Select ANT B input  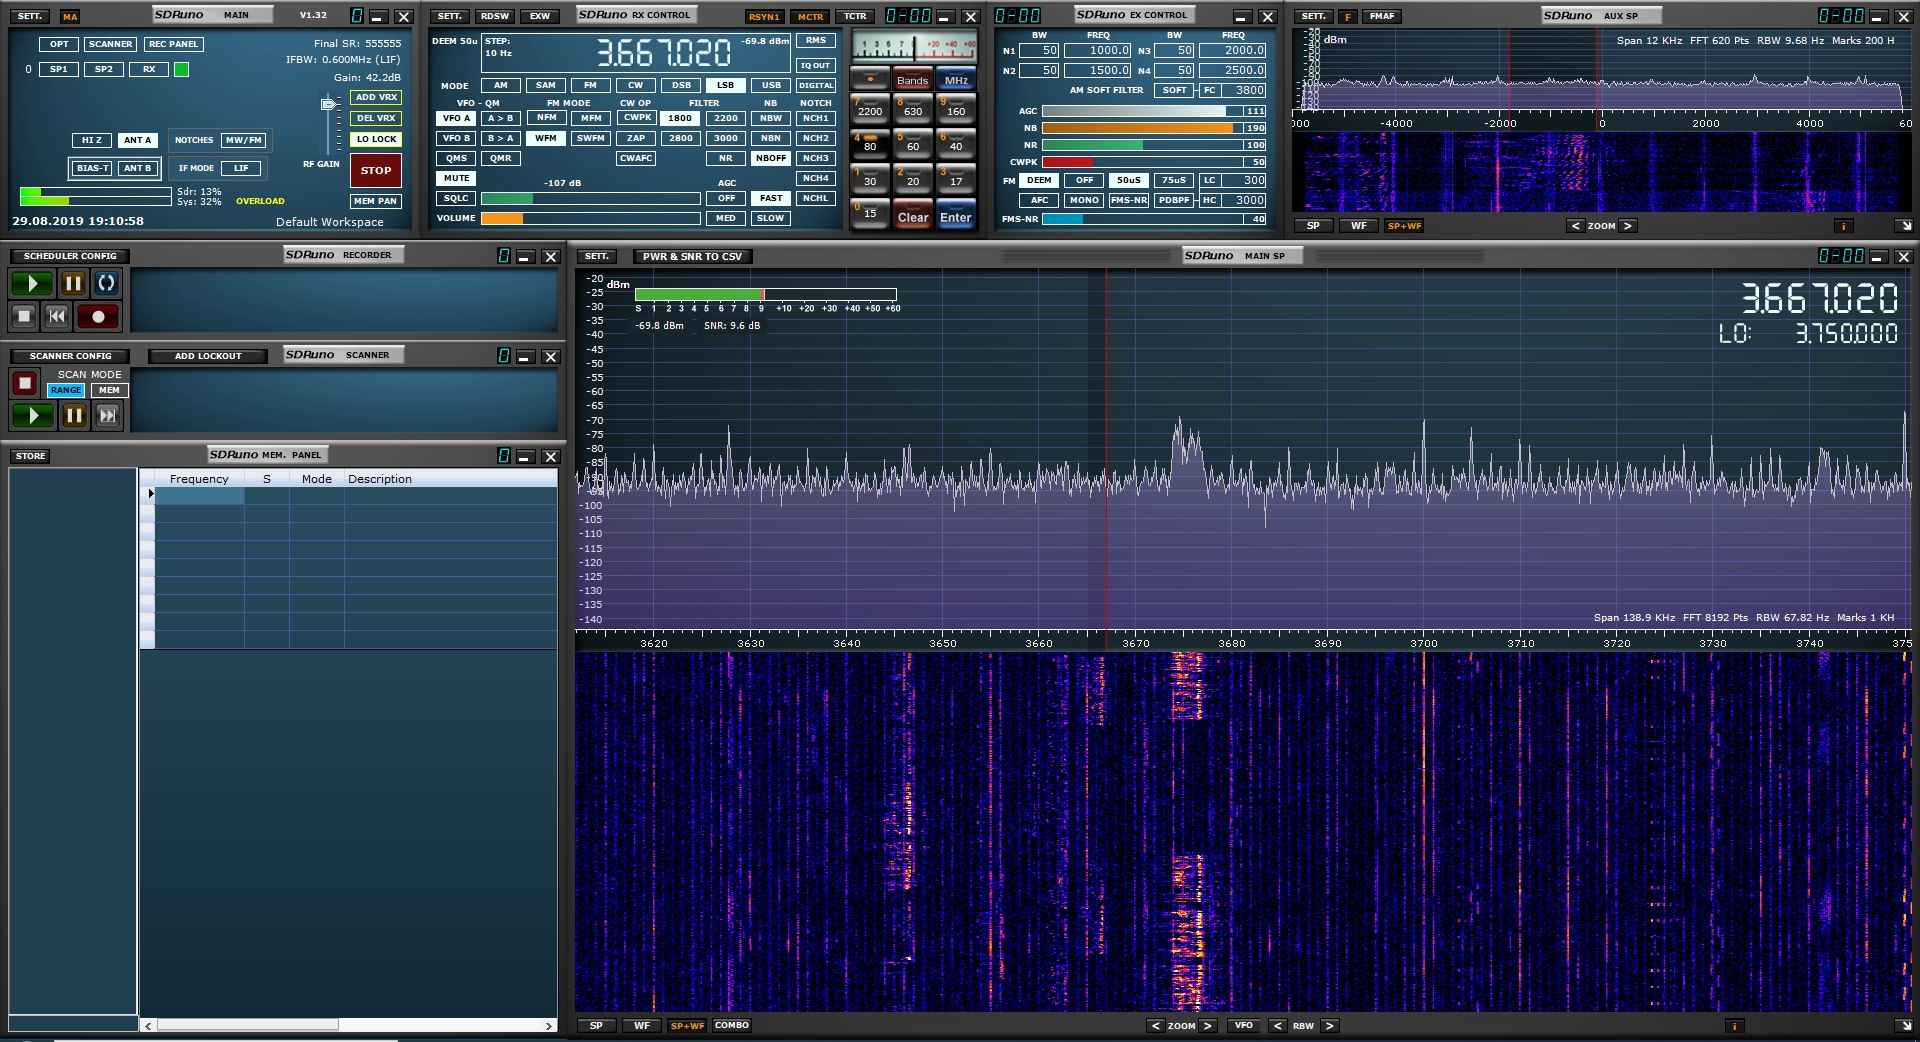pyautogui.click(x=137, y=168)
